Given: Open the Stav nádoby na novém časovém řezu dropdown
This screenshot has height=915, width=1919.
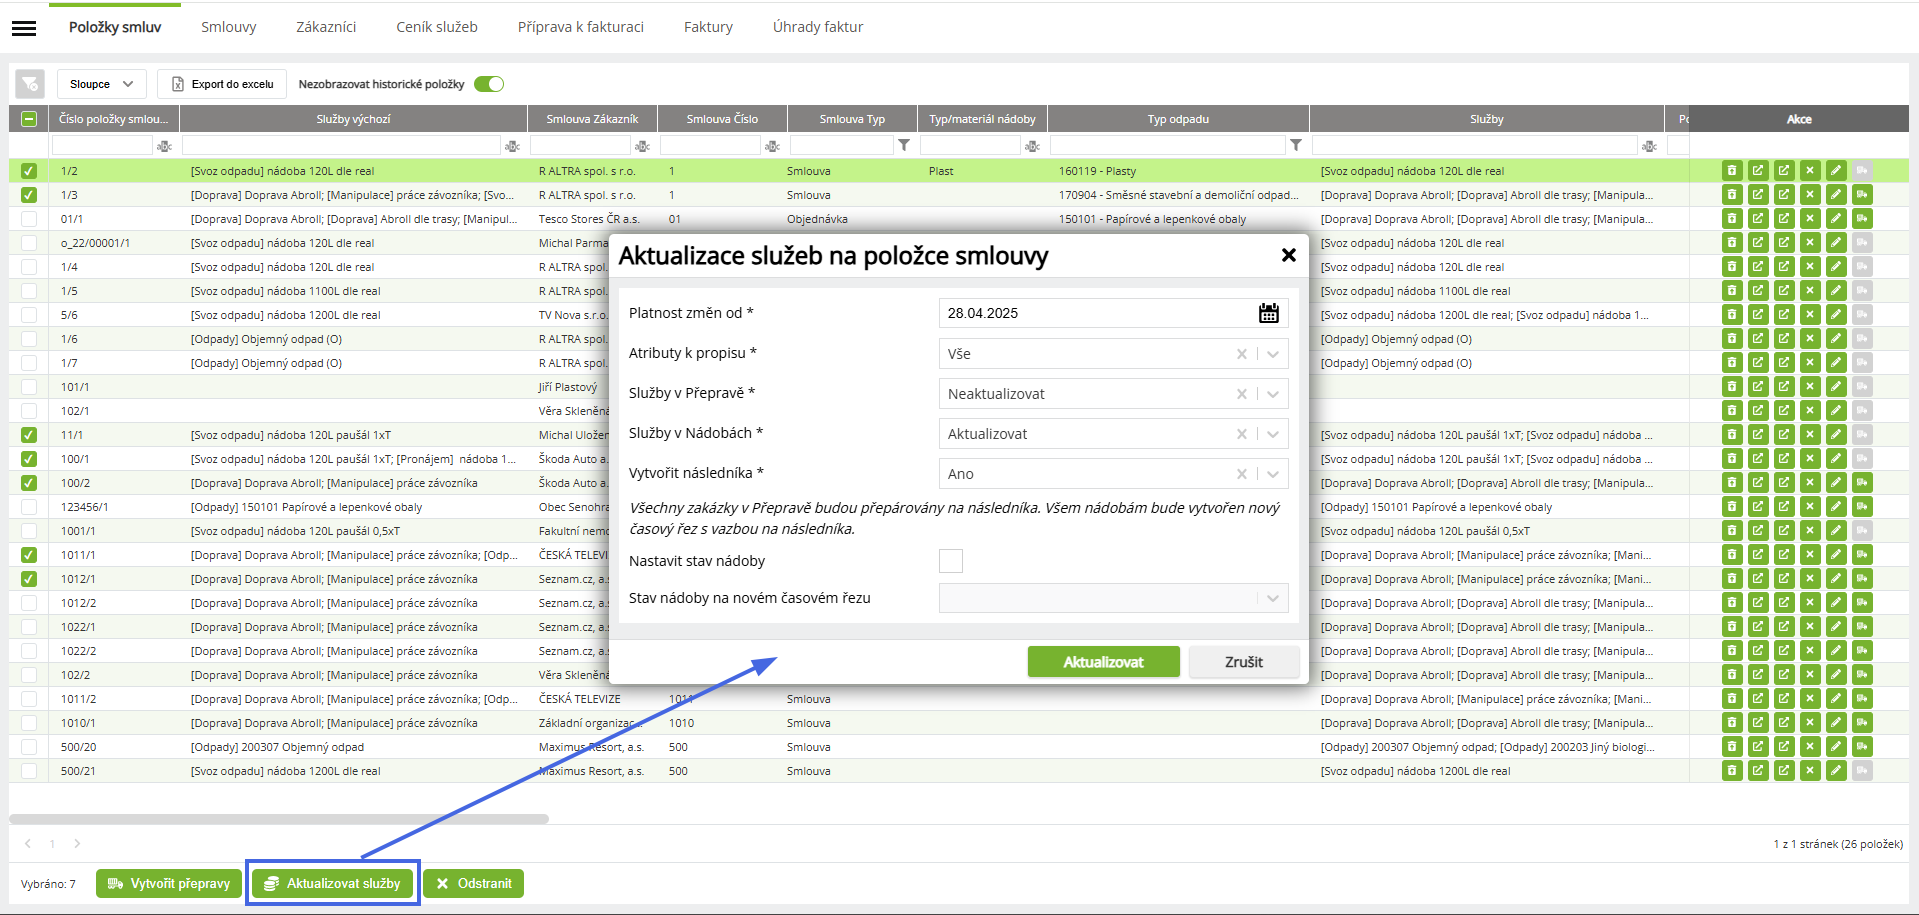Looking at the screenshot, I should click(1114, 598).
